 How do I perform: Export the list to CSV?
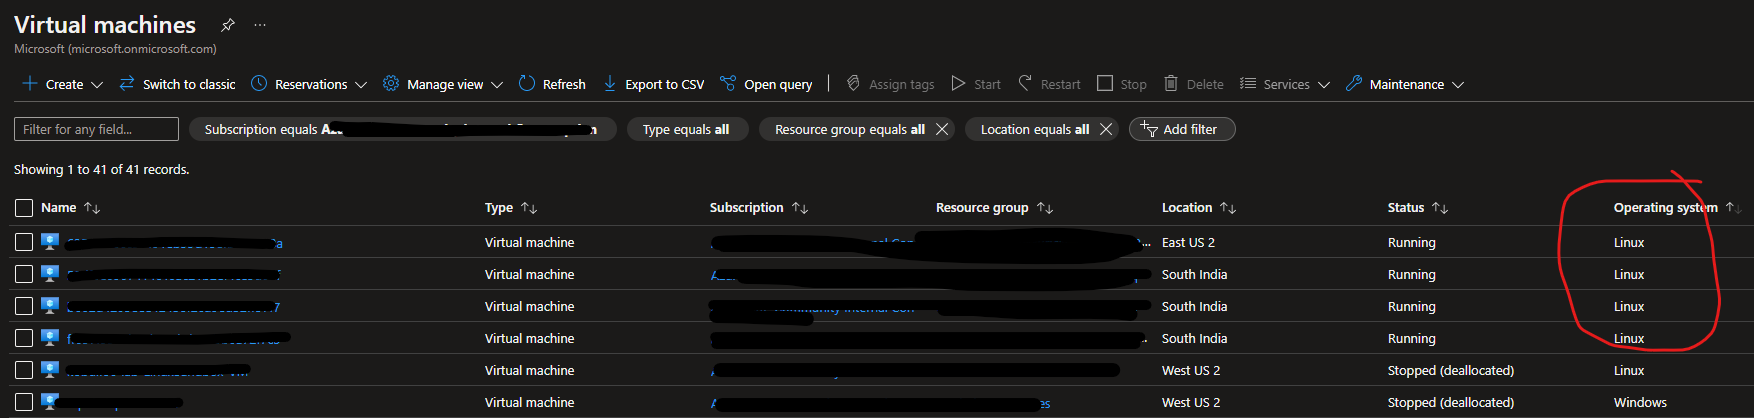point(653,84)
